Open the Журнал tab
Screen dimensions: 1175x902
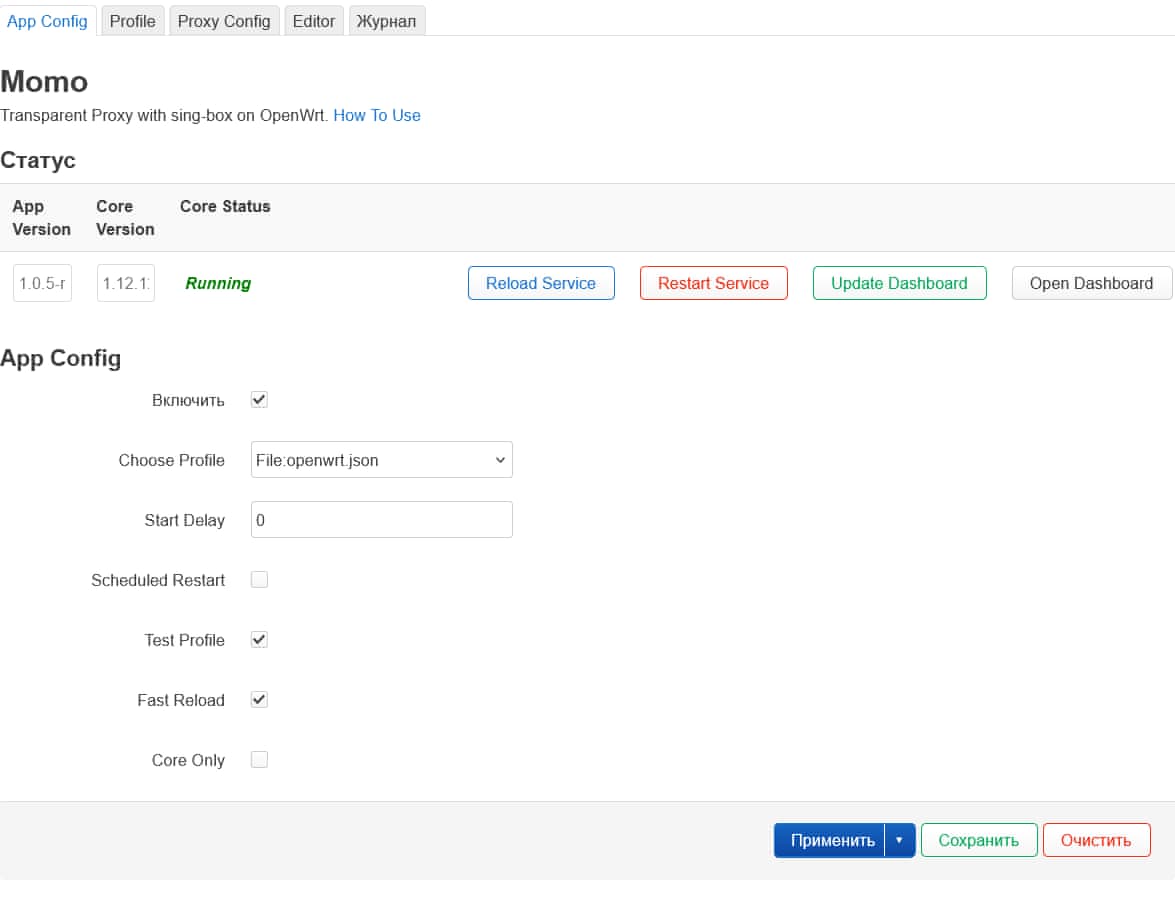pyautogui.click(x=387, y=21)
